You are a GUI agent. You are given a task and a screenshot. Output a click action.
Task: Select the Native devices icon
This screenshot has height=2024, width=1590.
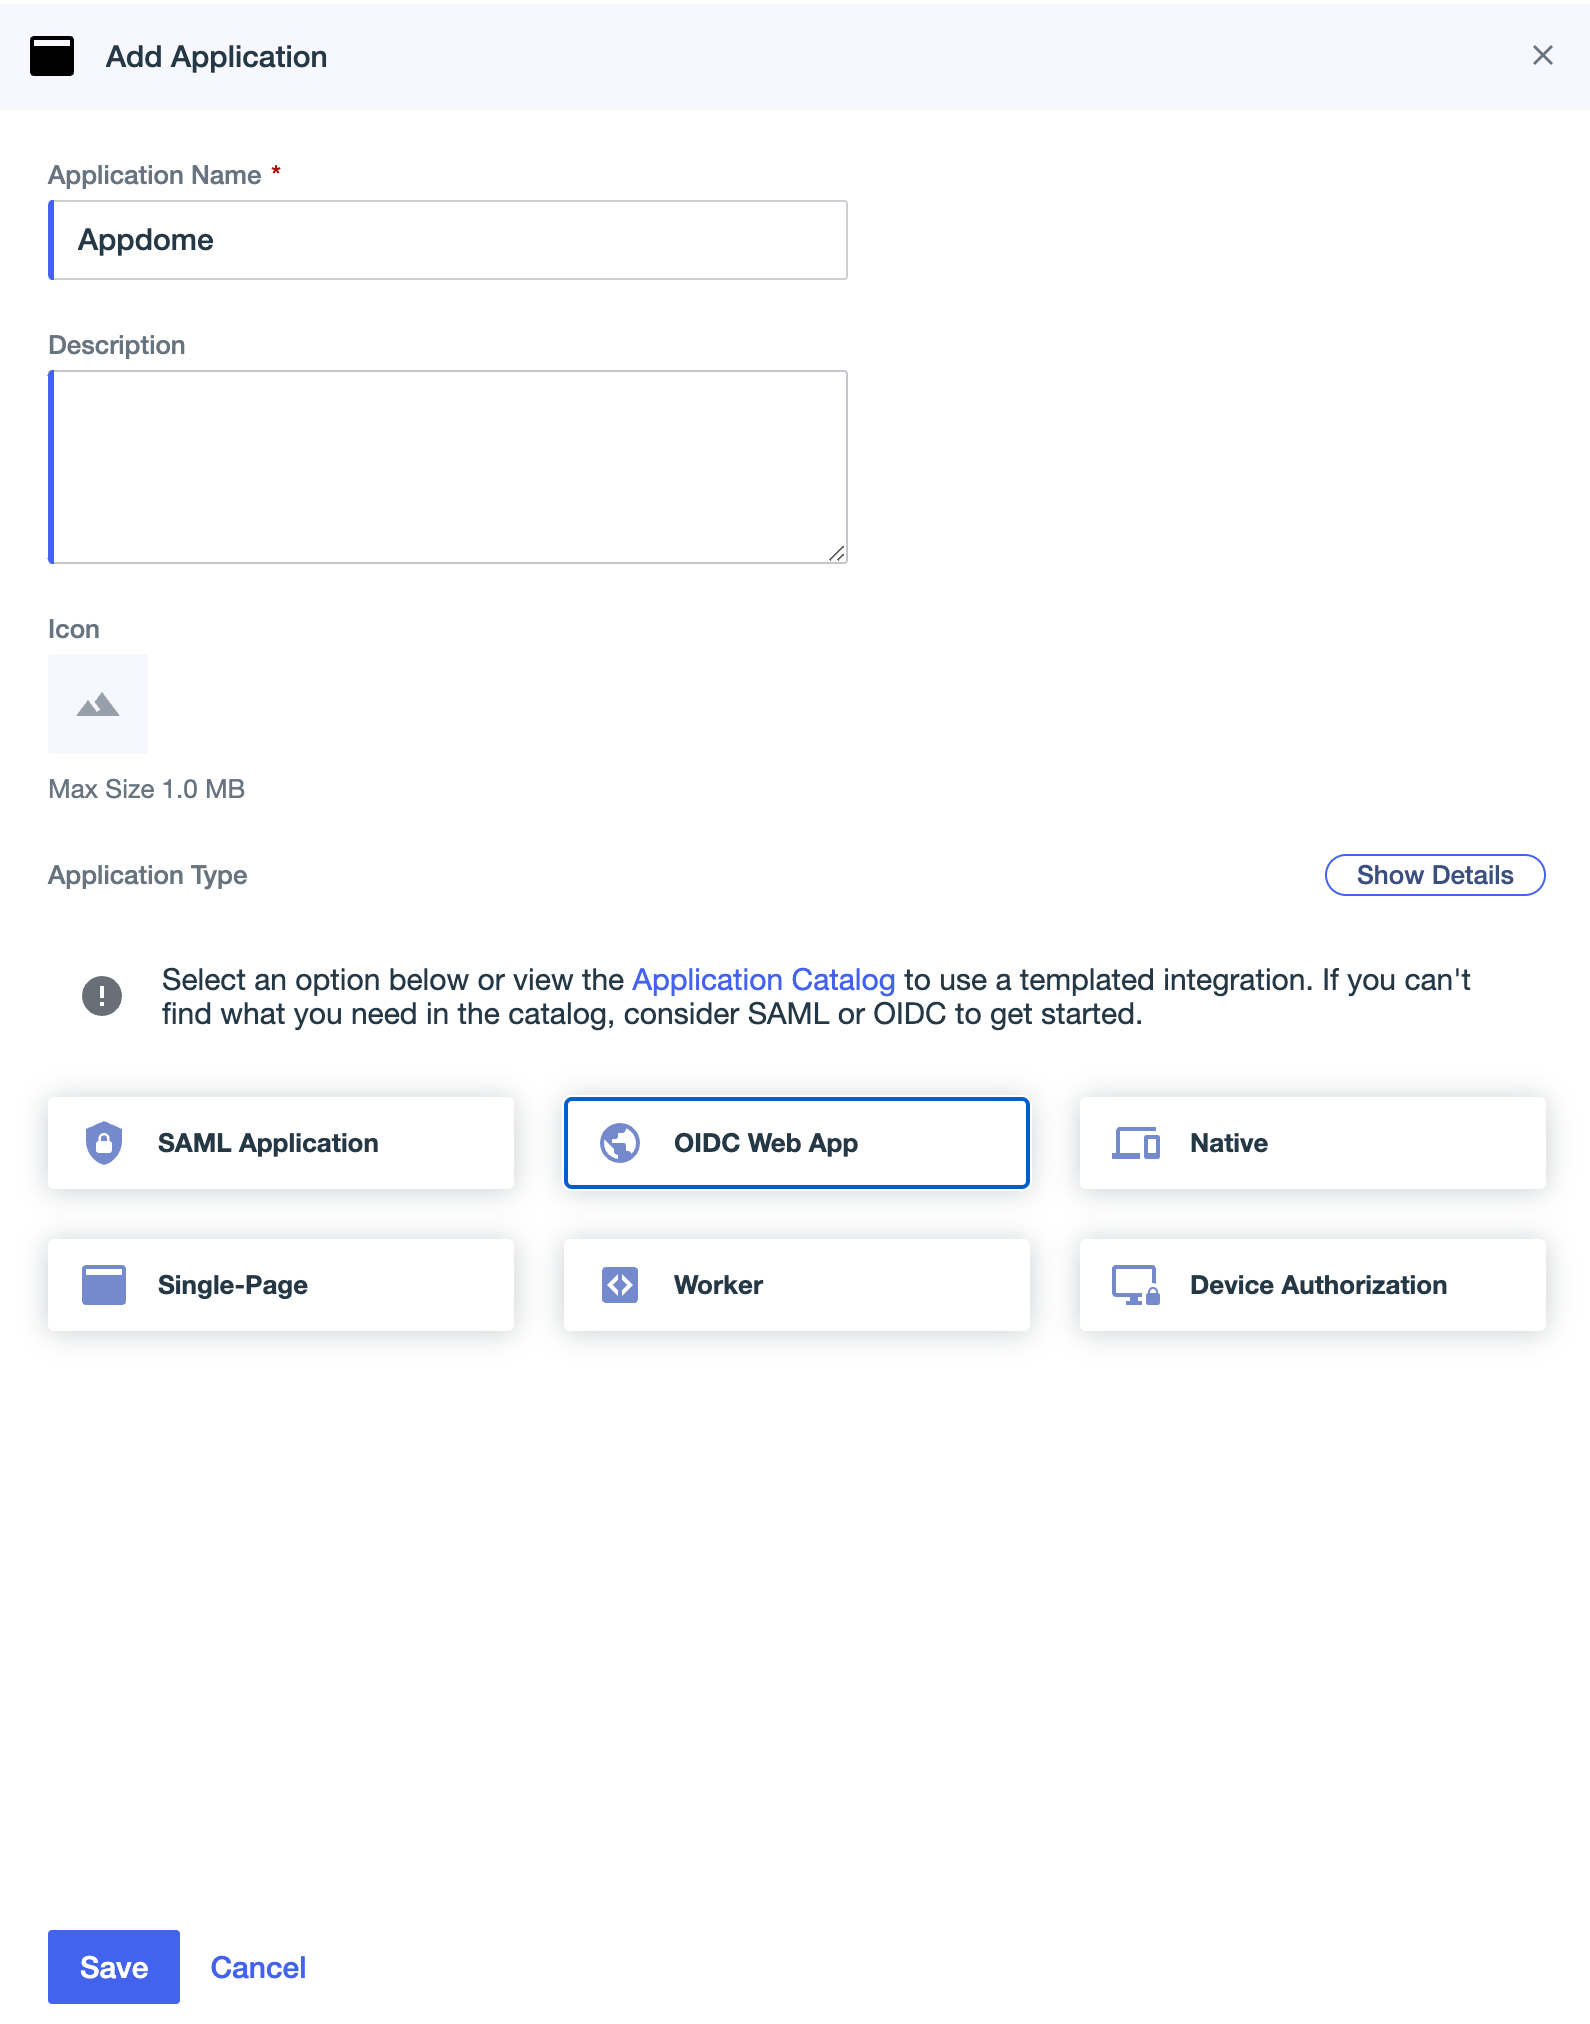coord(1137,1143)
